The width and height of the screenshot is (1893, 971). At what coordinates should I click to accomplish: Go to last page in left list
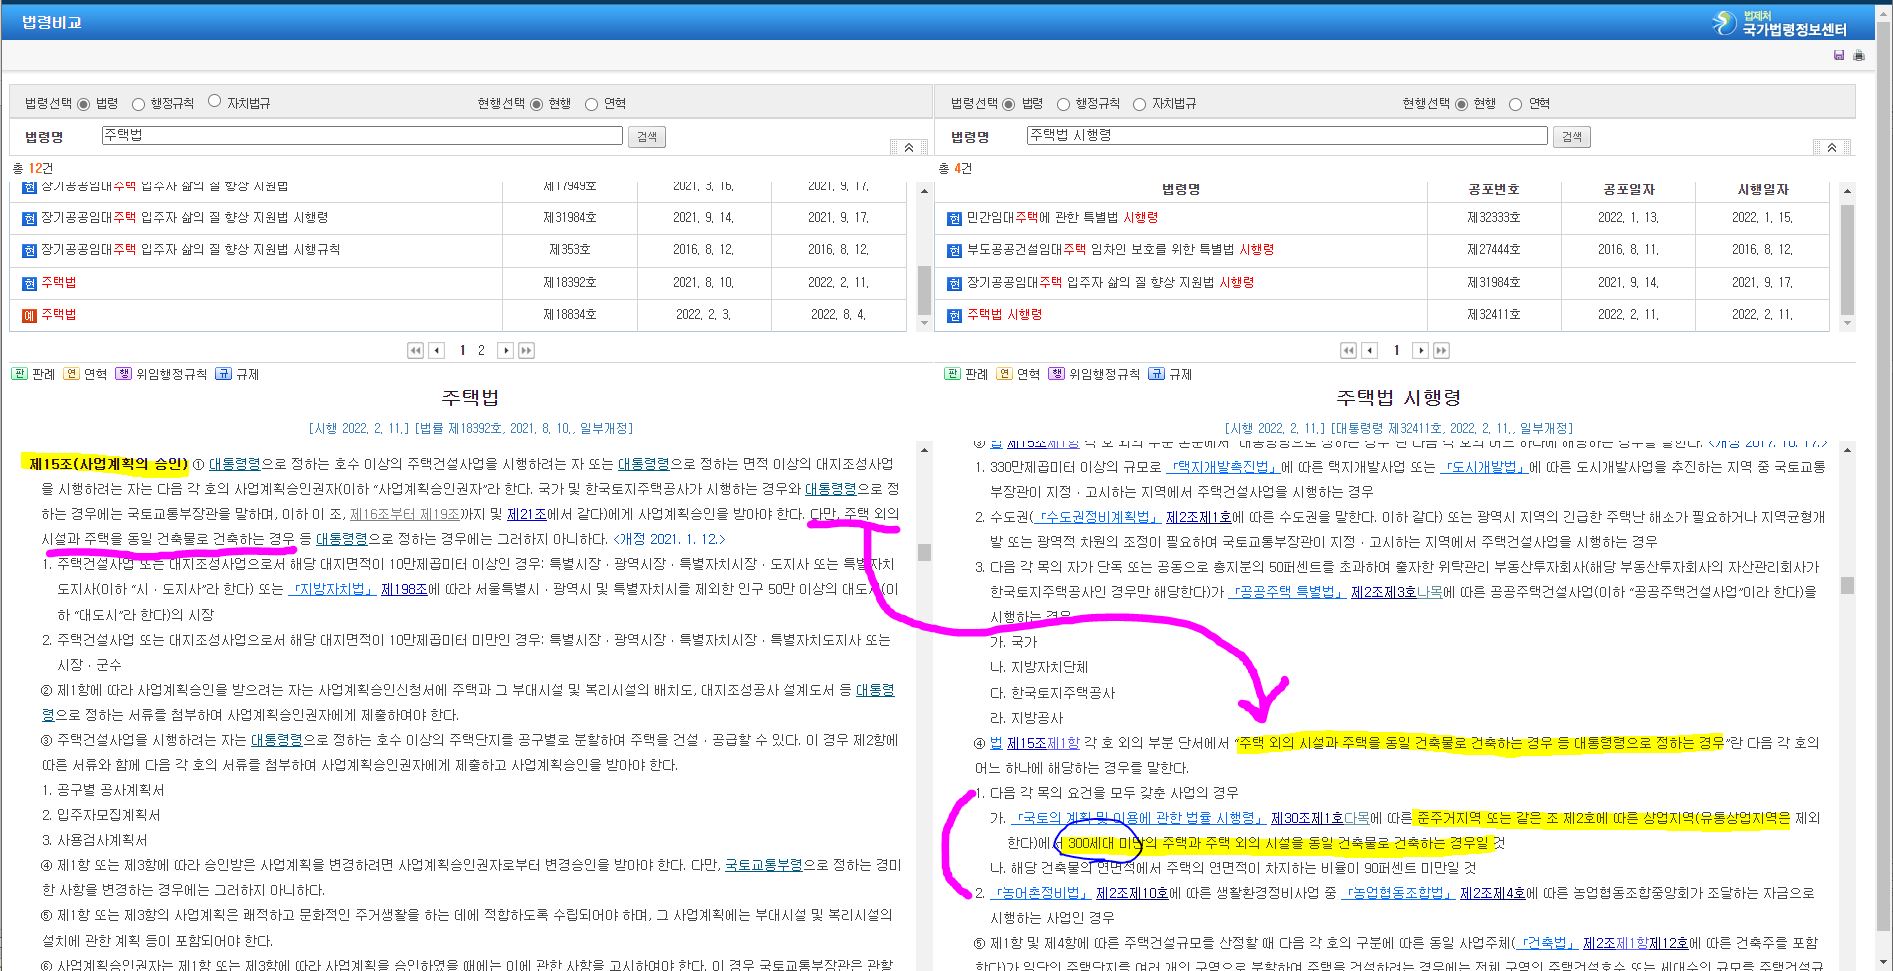[526, 350]
